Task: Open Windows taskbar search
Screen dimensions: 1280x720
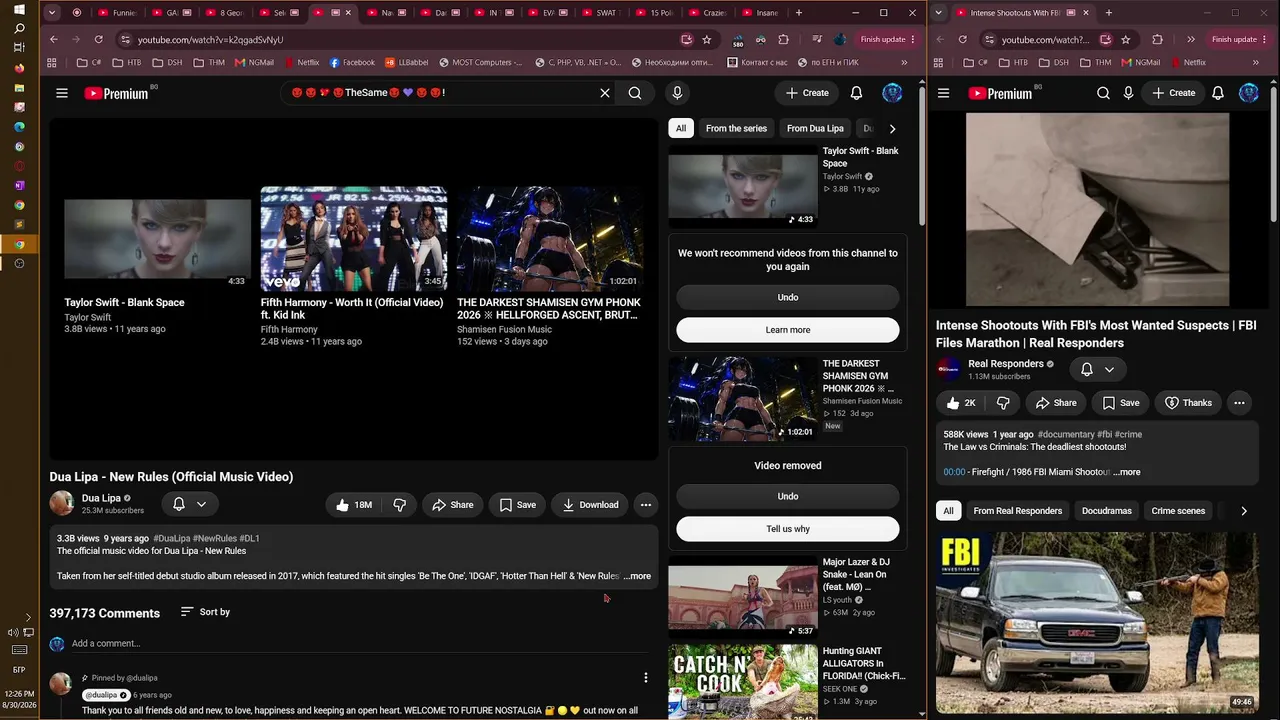Action: (x=19, y=29)
